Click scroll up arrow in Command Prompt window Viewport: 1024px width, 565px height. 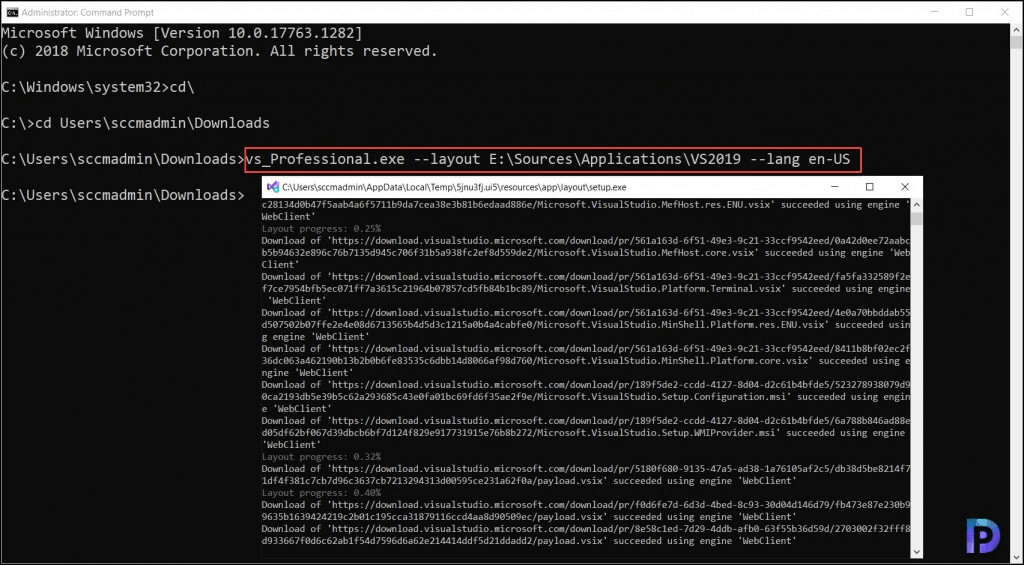pyautogui.click(x=1016, y=29)
